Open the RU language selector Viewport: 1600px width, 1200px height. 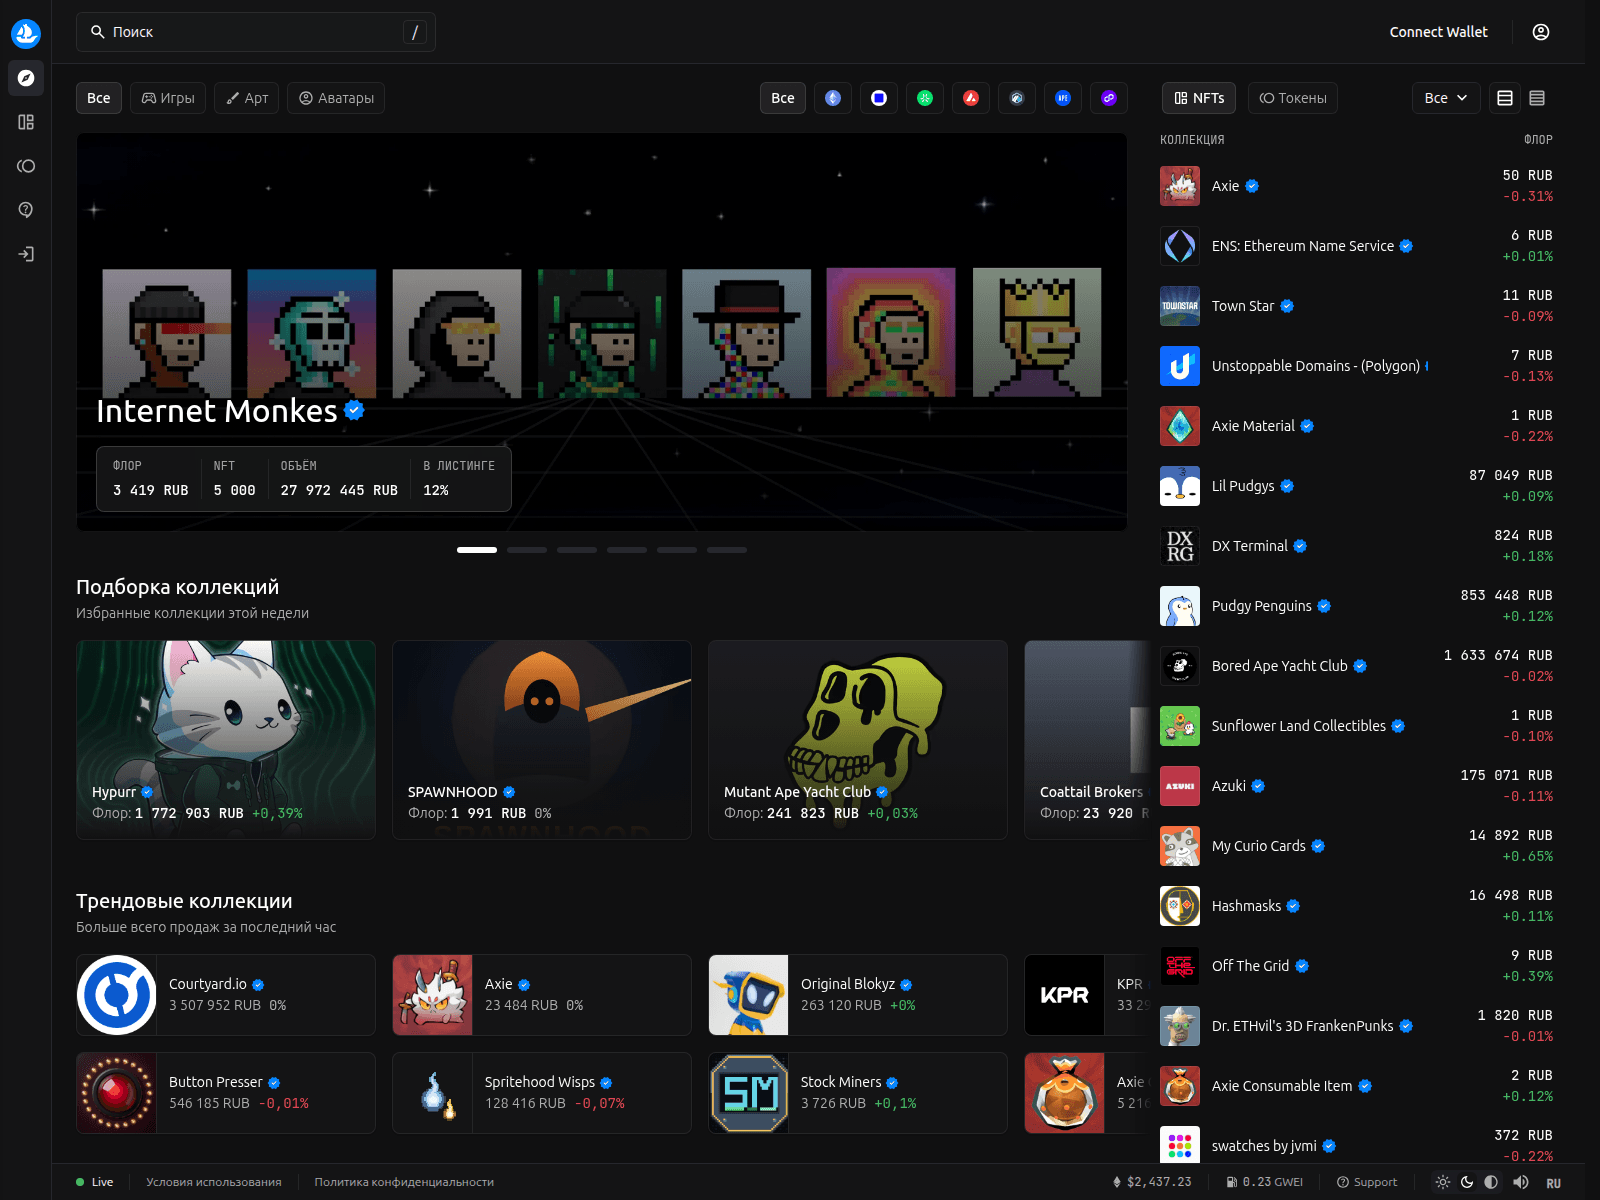coord(1554,1183)
